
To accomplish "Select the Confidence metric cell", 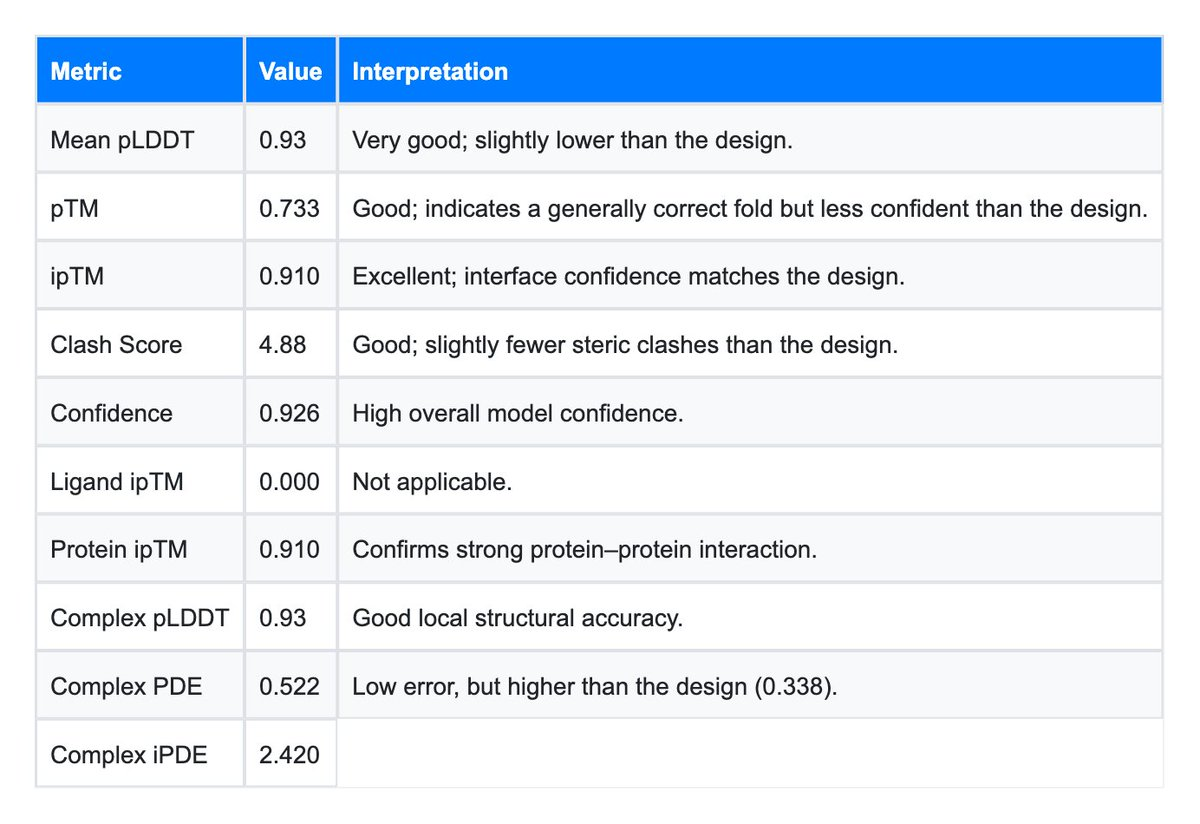I will coord(111,413).
